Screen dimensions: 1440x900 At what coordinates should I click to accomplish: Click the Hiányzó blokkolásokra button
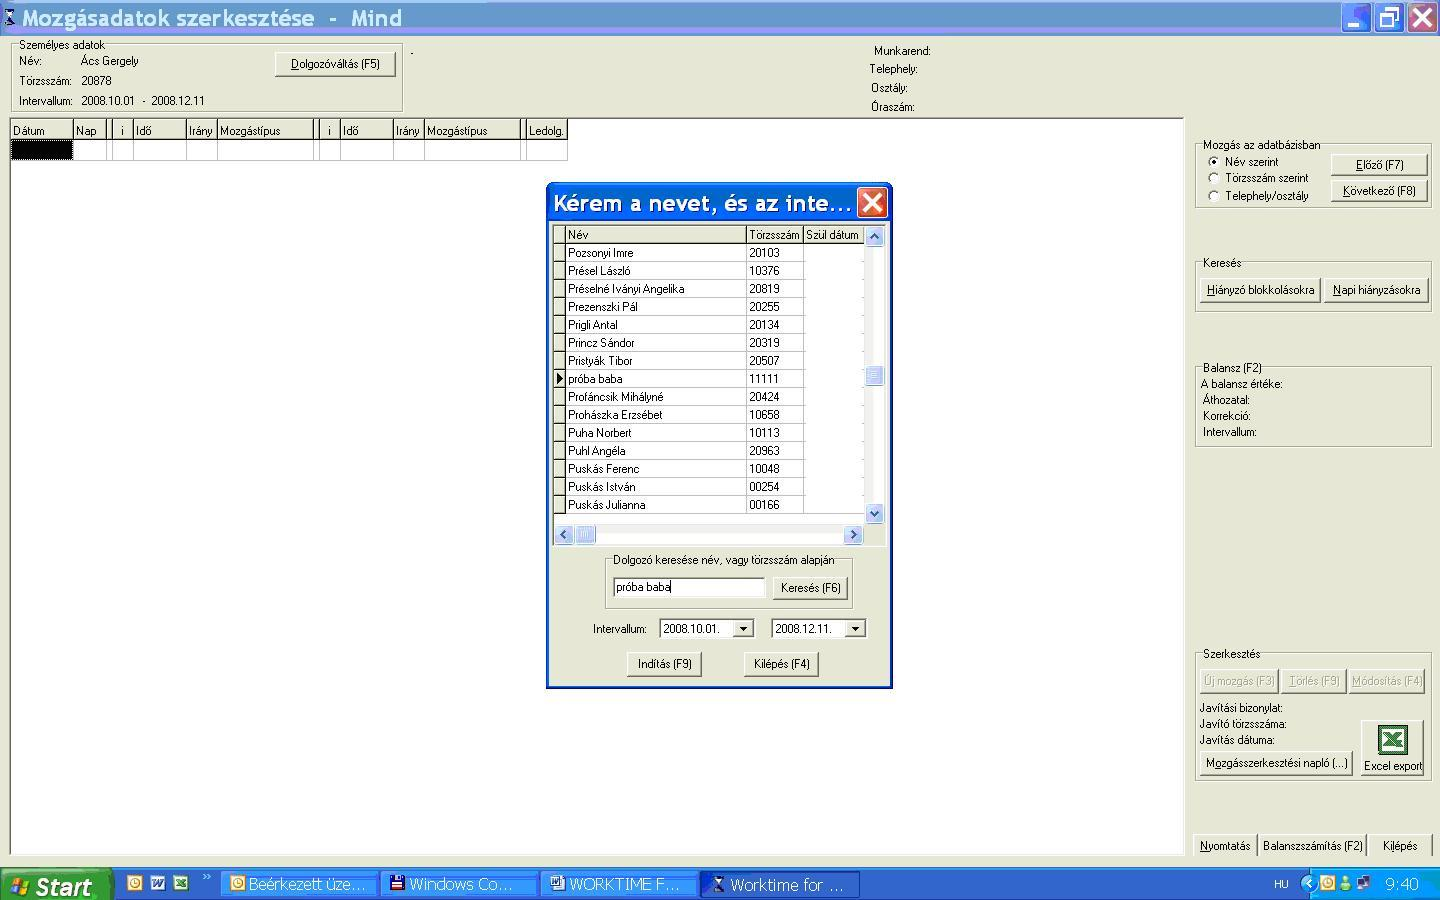tap(1260, 290)
